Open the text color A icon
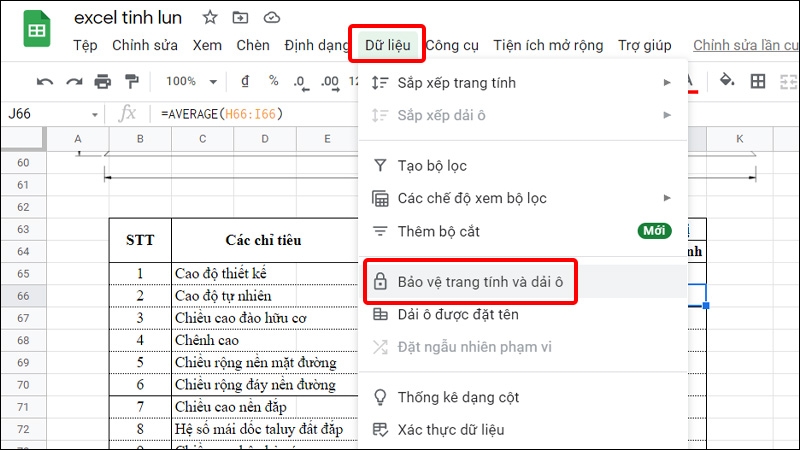 pos(692,83)
